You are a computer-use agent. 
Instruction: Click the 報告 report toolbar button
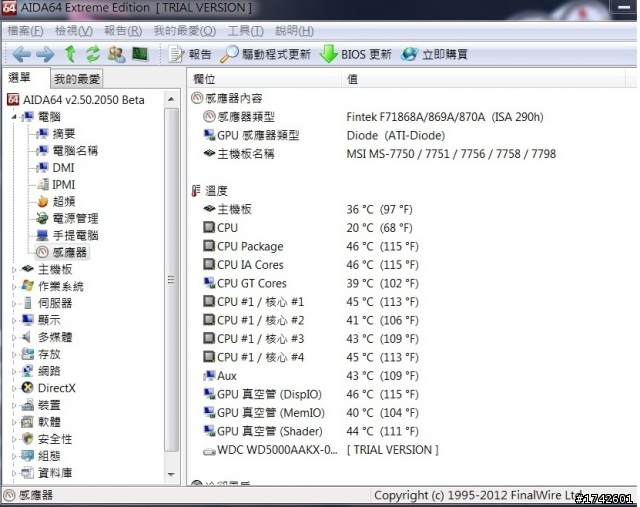pos(190,54)
